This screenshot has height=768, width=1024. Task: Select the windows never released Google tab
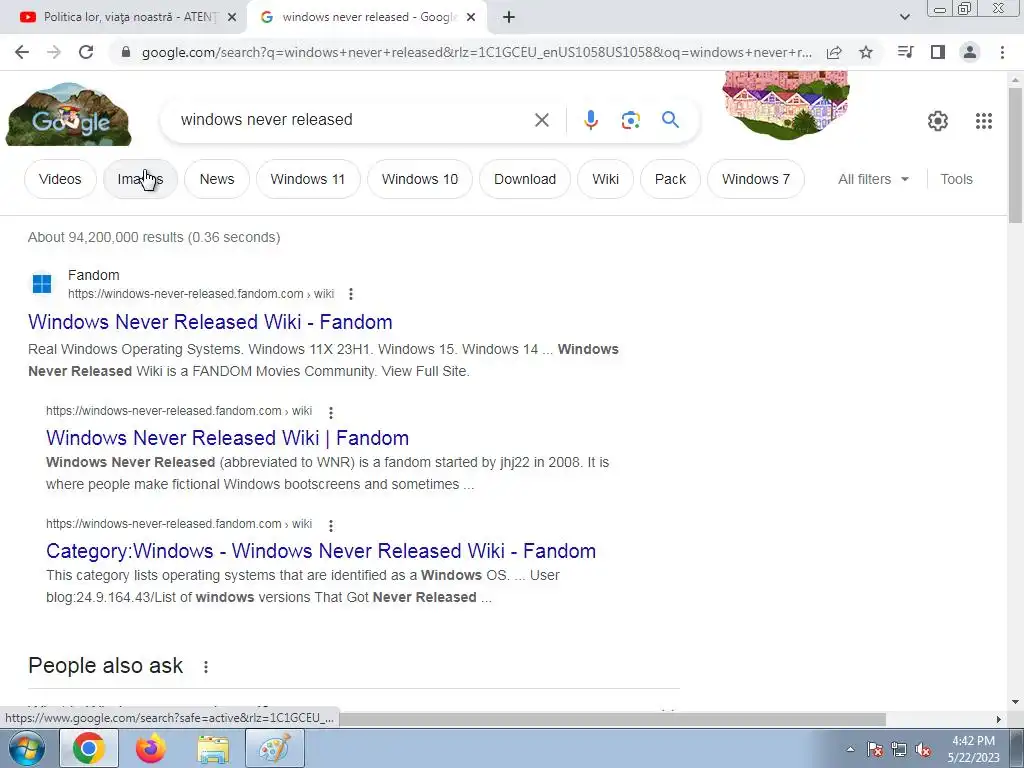[x=367, y=18]
